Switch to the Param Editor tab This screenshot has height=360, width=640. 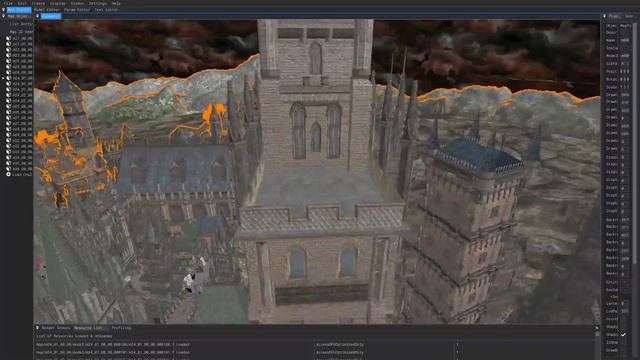pos(77,10)
